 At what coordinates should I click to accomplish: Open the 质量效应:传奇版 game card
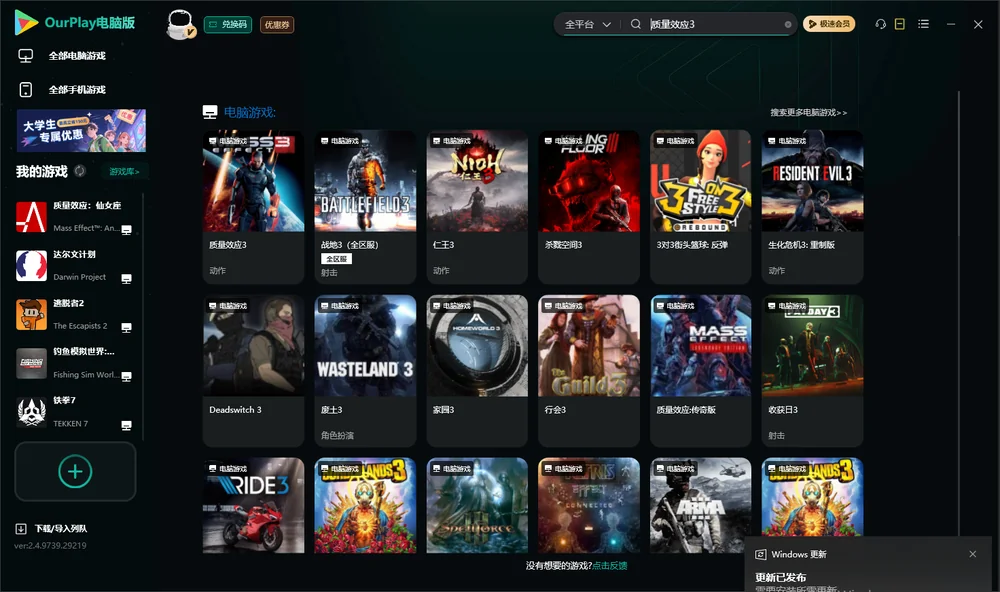point(701,371)
